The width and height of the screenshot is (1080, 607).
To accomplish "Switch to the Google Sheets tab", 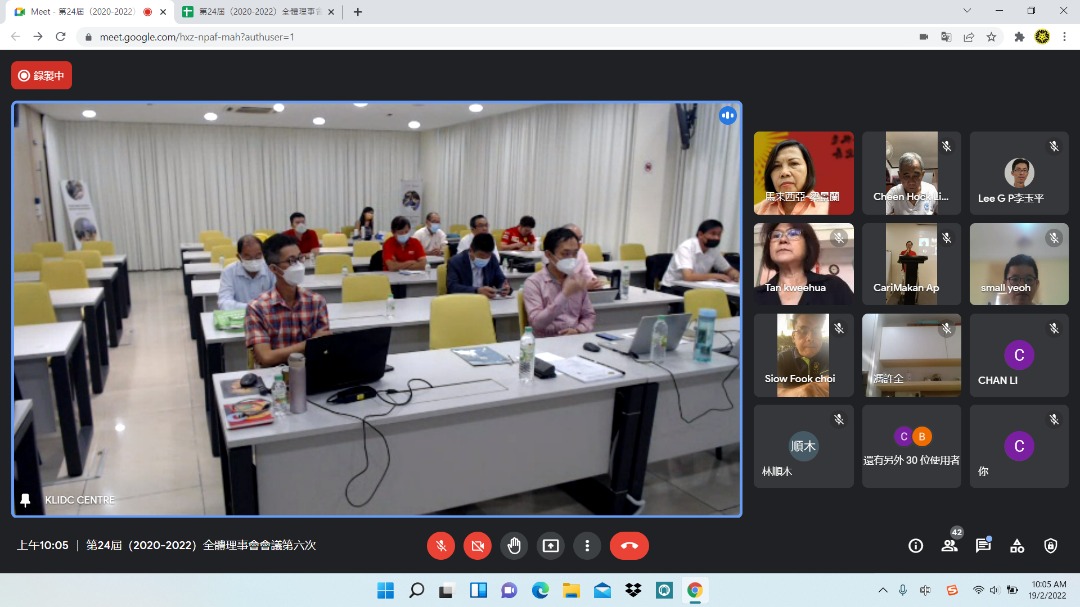I will click(x=256, y=12).
